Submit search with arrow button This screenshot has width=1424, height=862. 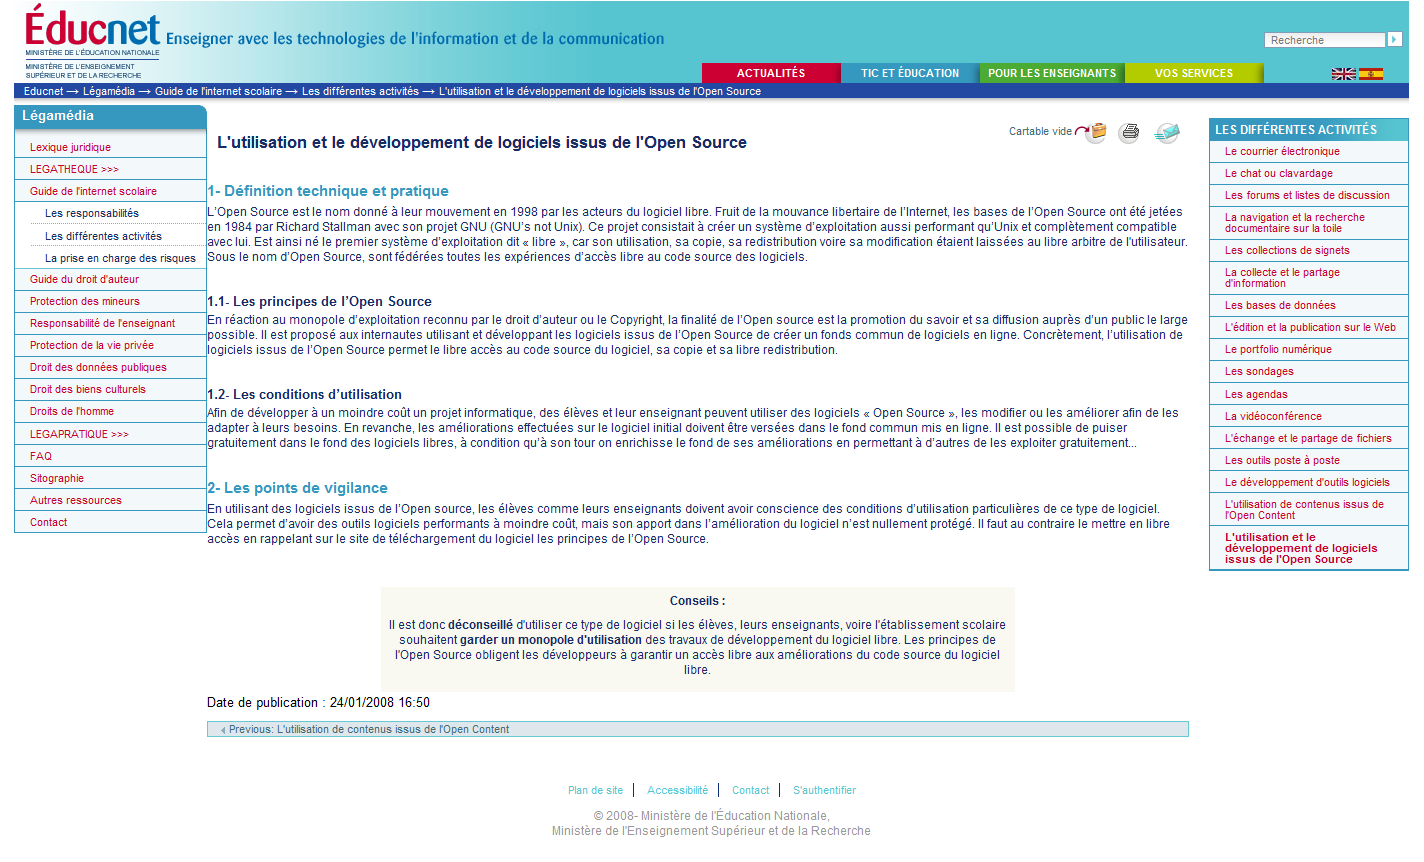(x=1394, y=40)
